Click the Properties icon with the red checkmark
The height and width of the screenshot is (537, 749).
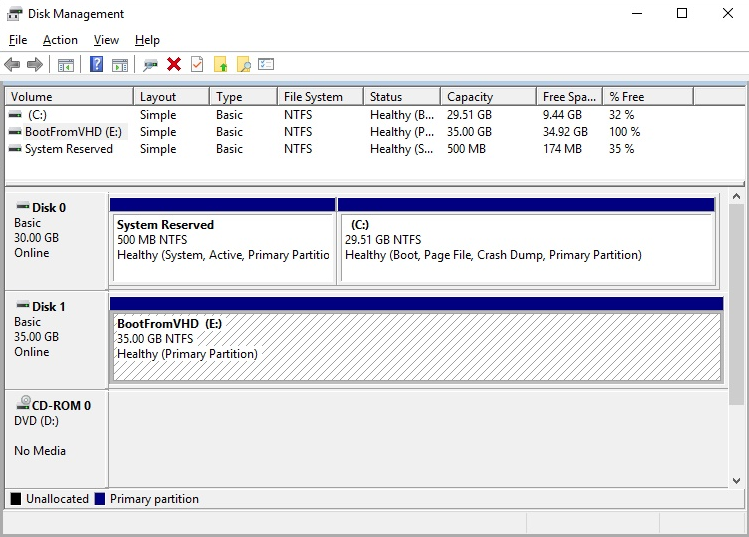coord(197,65)
